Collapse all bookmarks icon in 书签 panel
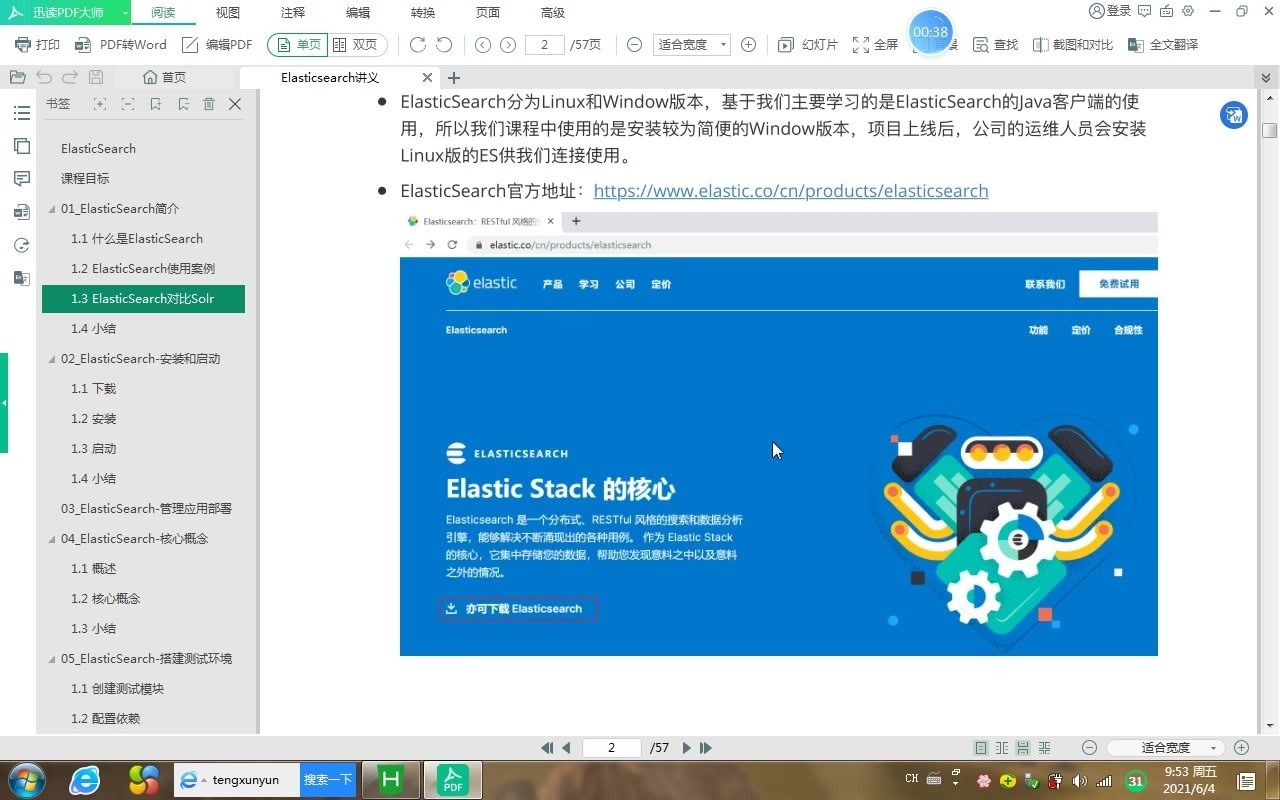1280x800 pixels. (127, 104)
